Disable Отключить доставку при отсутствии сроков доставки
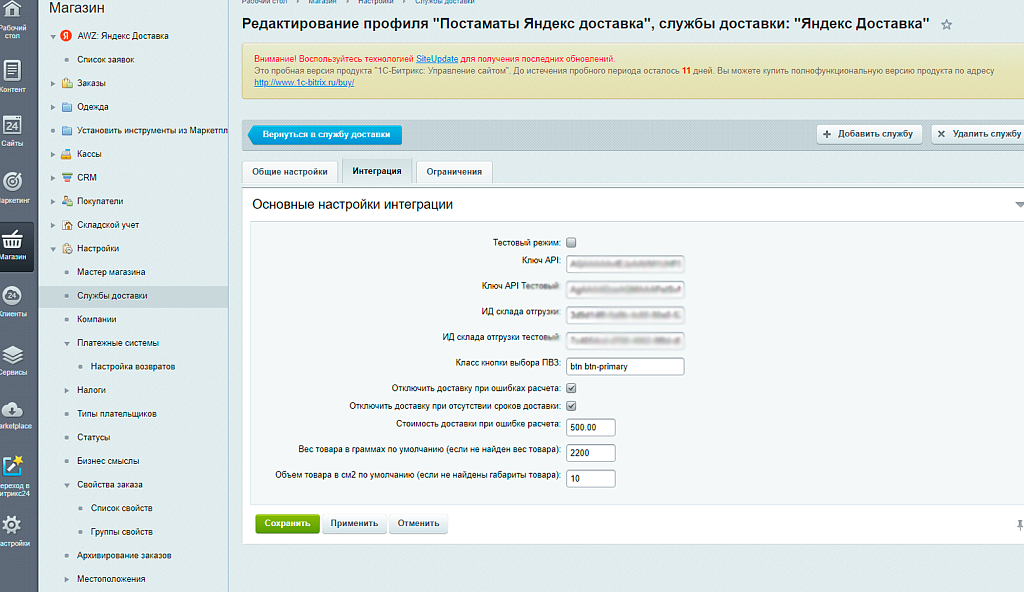The height and width of the screenshot is (592, 1024). tap(572, 406)
